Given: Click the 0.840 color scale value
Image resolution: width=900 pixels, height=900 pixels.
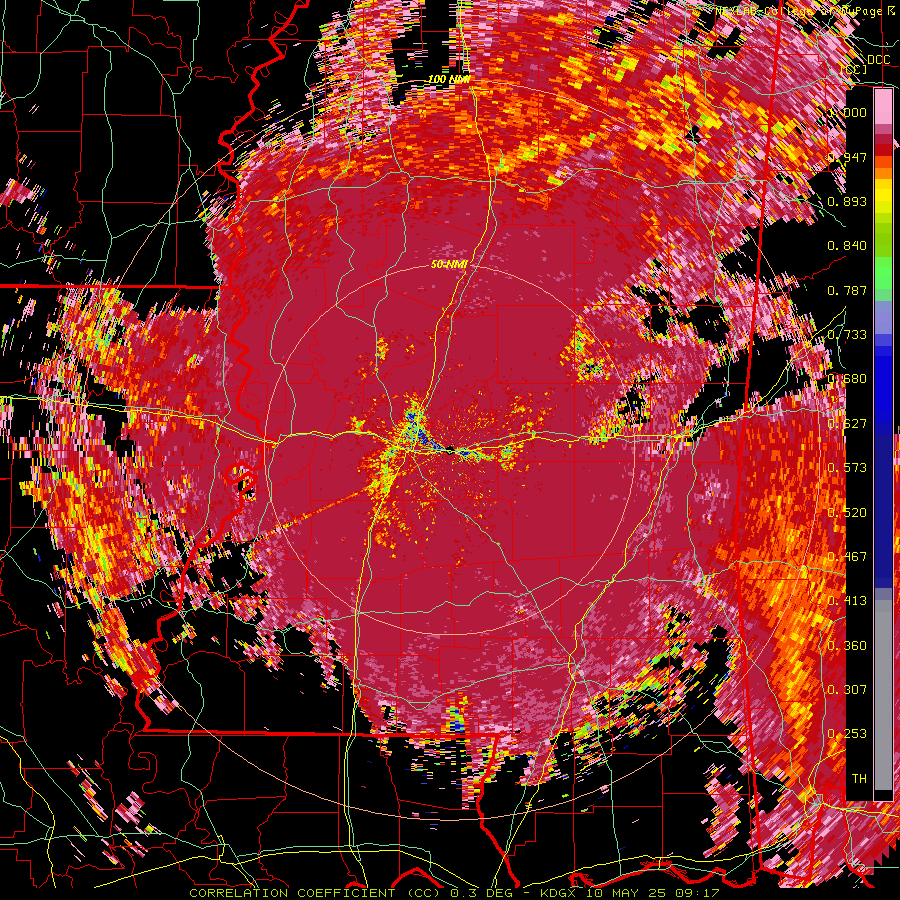Looking at the screenshot, I should coord(847,246).
